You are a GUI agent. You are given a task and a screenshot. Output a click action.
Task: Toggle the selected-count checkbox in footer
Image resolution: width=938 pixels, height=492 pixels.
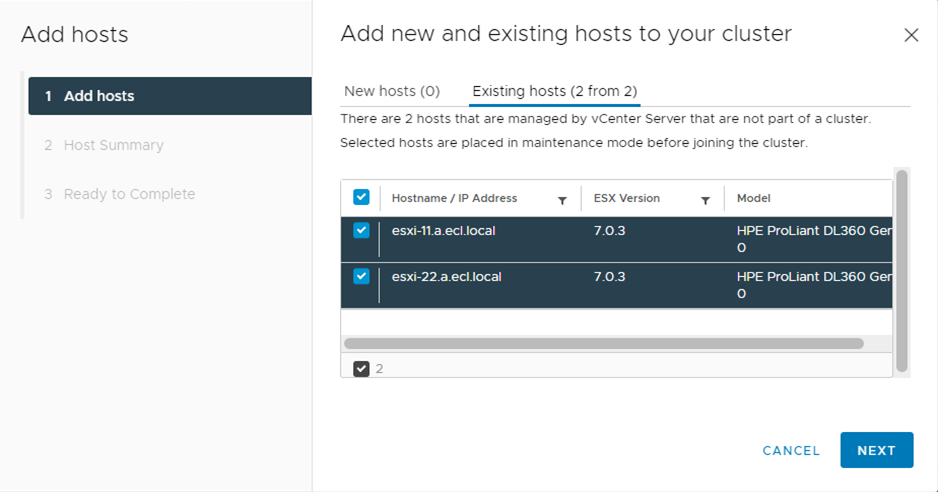pyautogui.click(x=361, y=368)
